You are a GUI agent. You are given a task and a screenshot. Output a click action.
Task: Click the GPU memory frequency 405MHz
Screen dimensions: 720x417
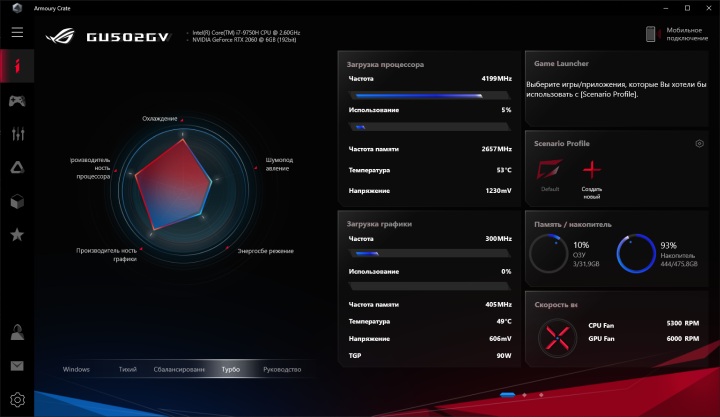pos(498,304)
